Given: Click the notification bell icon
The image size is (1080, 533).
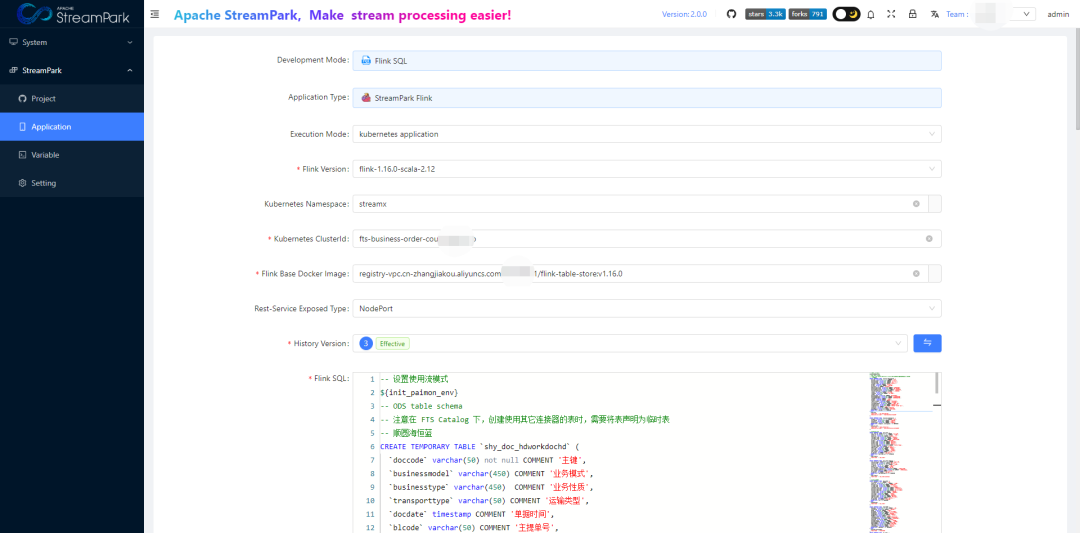Looking at the screenshot, I should (871, 14).
